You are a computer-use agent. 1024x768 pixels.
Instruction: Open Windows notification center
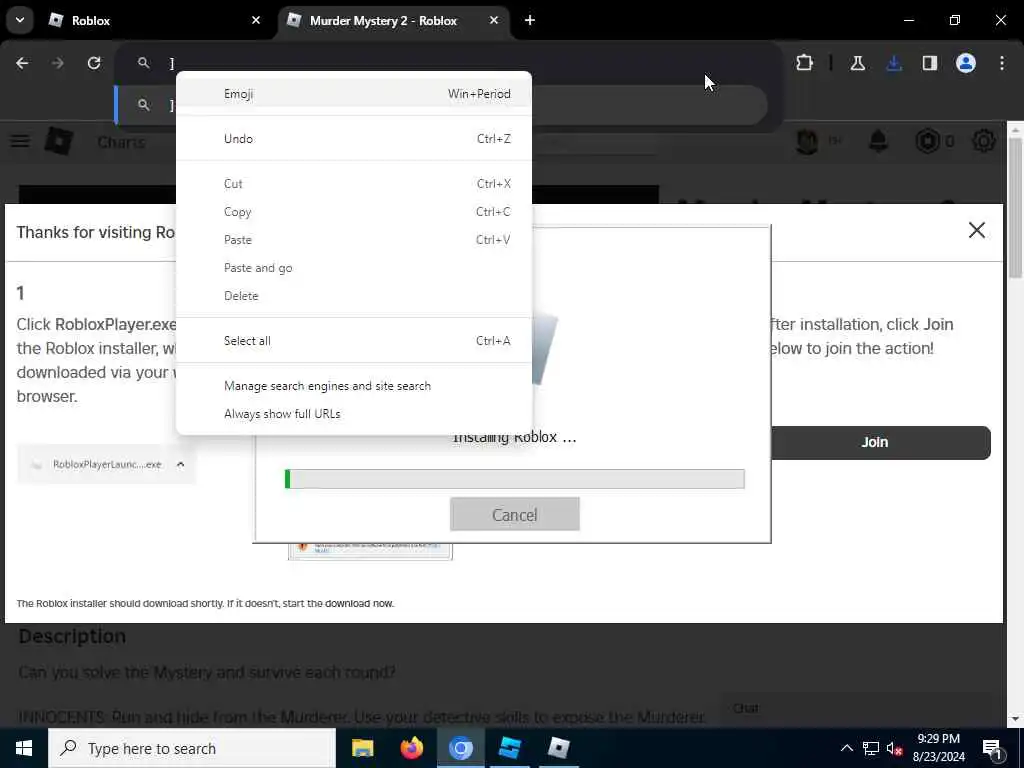(992, 748)
